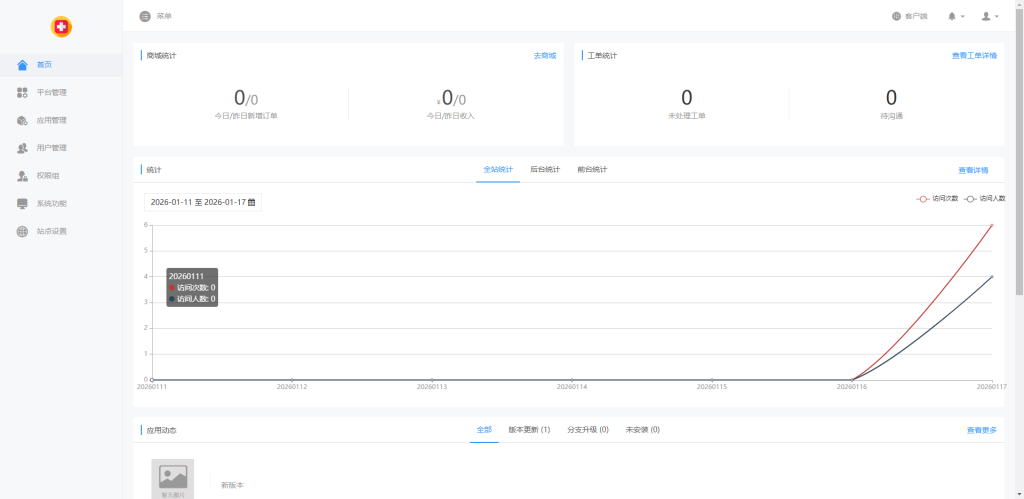Image resolution: width=1024 pixels, height=499 pixels.
Task: Open the notification bell dropdown
Action: click(955, 16)
